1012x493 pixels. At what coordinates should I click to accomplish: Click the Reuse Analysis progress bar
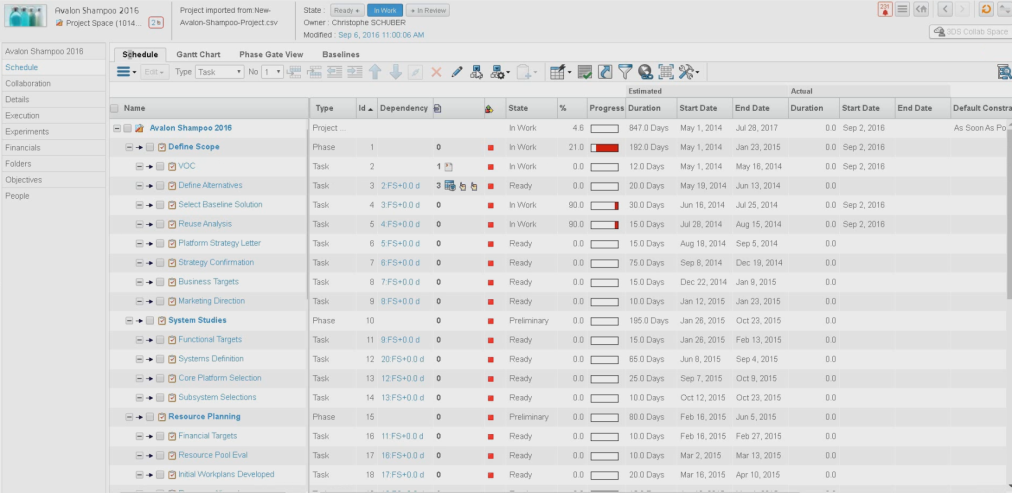point(605,225)
